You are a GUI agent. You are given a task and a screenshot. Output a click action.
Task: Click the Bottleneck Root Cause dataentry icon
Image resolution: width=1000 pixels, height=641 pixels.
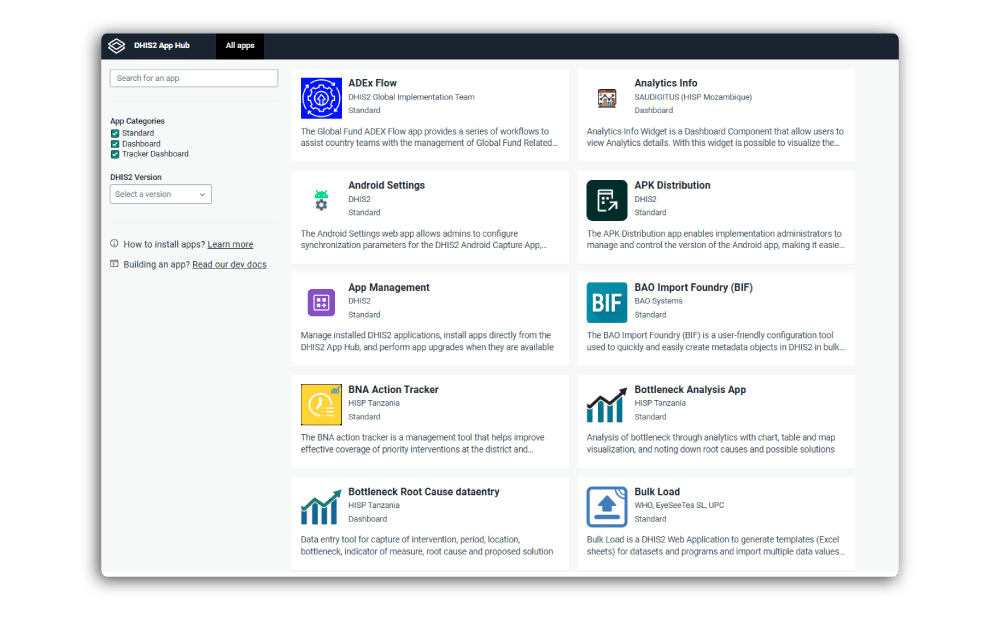(321, 506)
